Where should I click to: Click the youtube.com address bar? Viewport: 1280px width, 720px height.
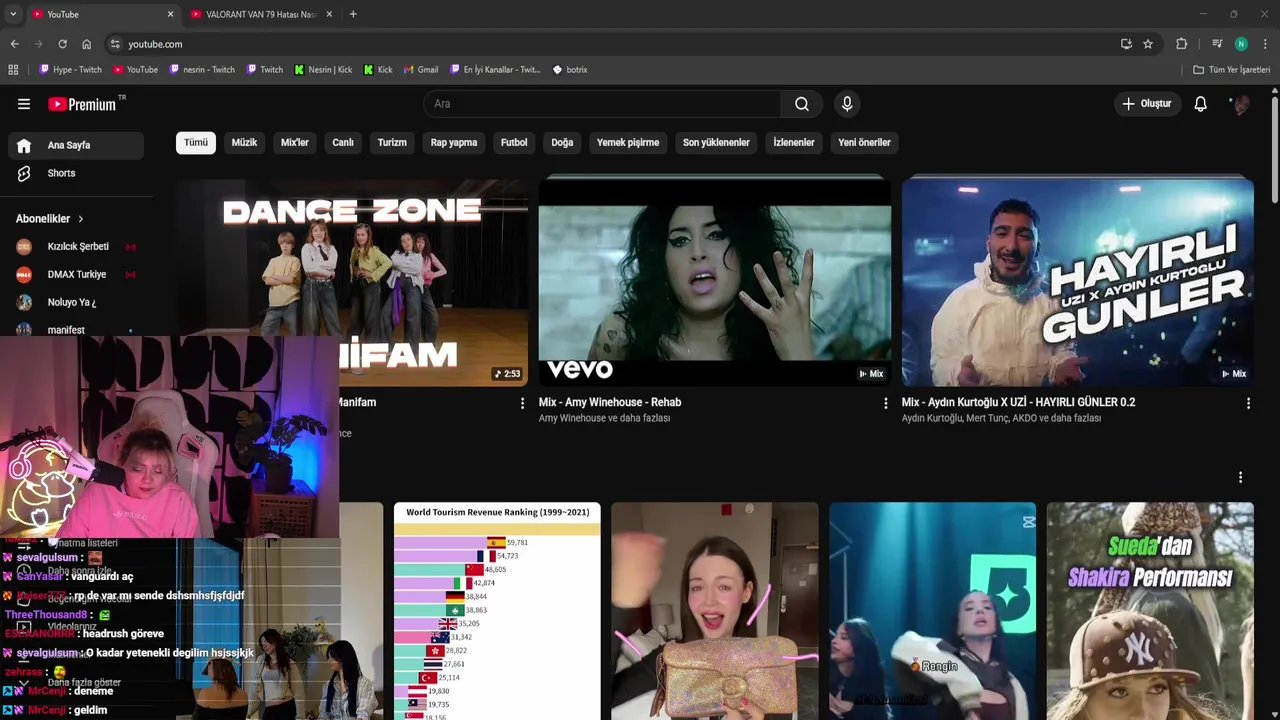[x=610, y=44]
